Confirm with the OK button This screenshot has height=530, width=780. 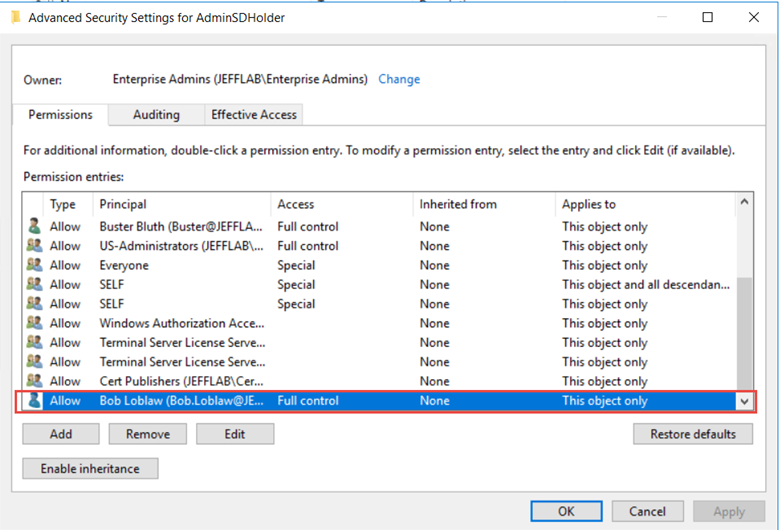click(x=566, y=511)
